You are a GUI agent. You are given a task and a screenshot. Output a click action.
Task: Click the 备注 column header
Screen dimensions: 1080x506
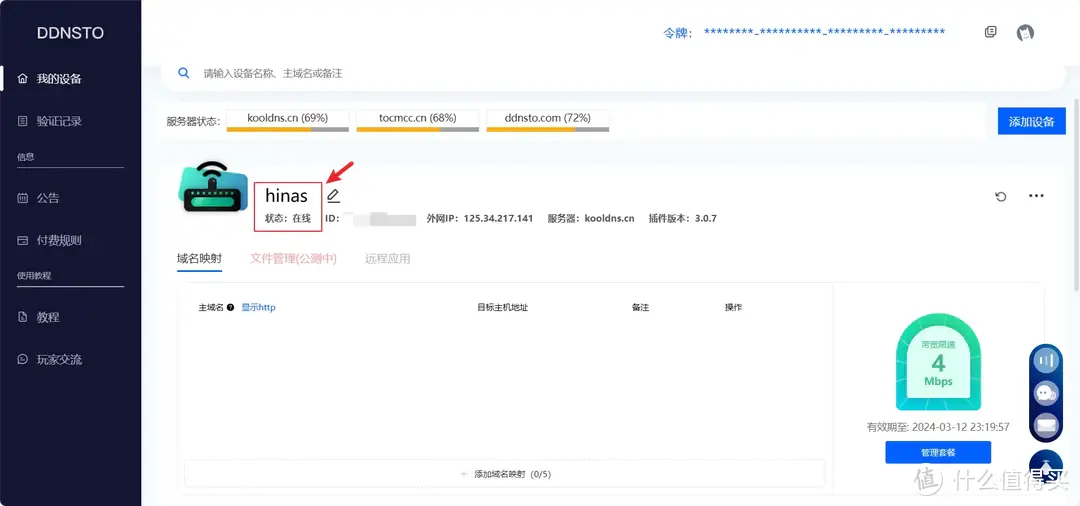[x=640, y=308]
